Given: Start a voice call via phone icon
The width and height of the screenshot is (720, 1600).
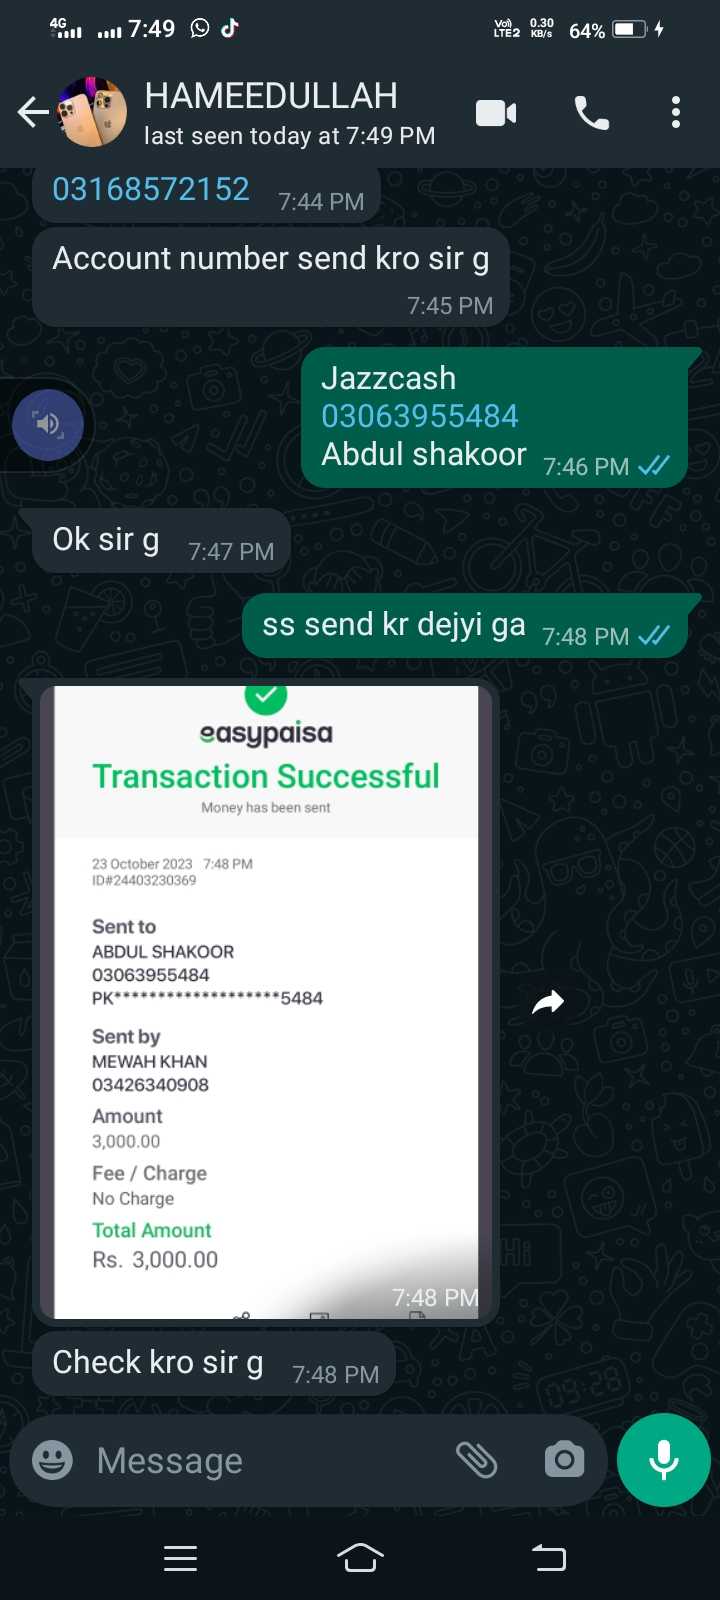Looking at the screenshot, I should (x=592, y=113).
